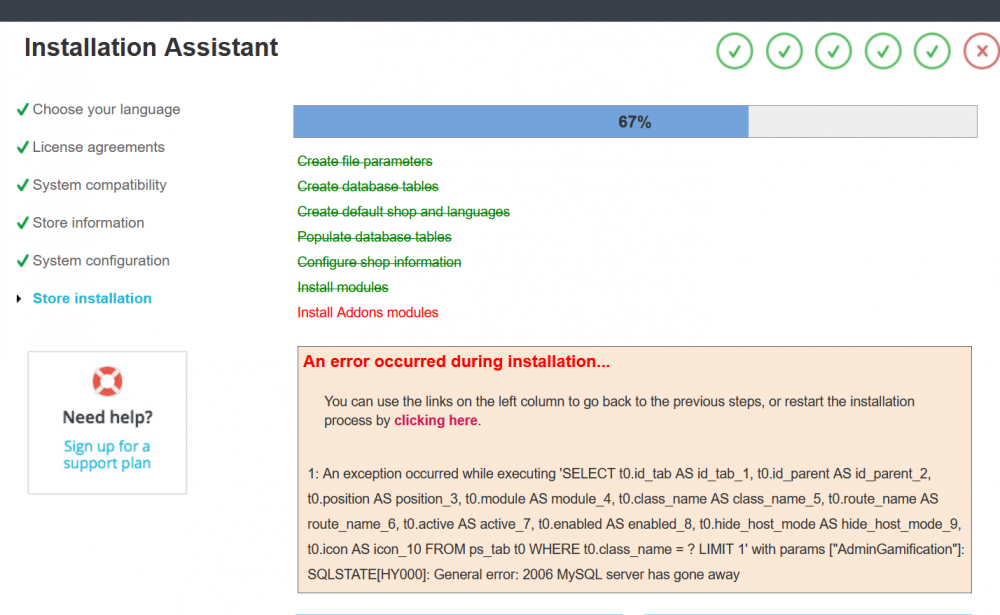
Task: Click checkmark beside "System compatibility"
Action: click(22, 184)
